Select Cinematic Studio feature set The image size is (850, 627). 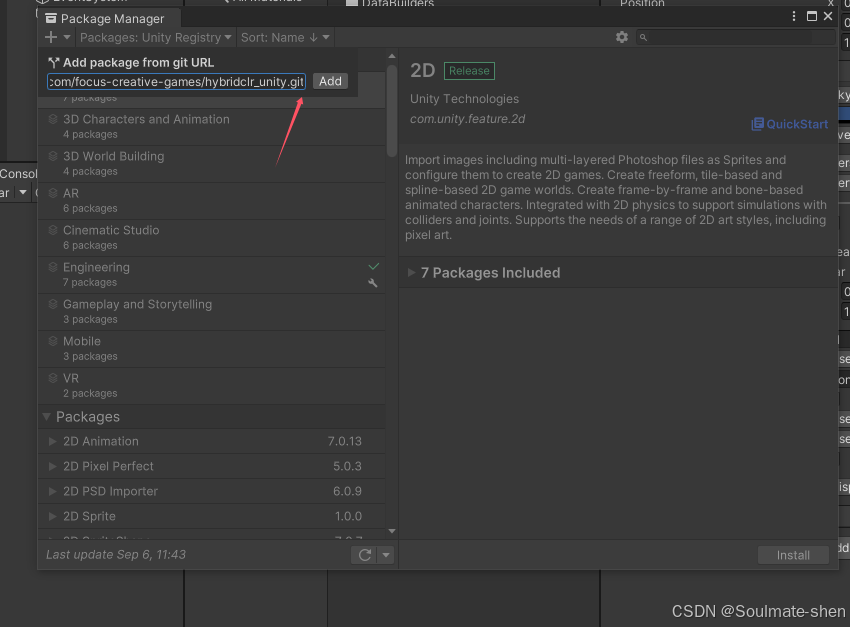(x=211, y=237)
